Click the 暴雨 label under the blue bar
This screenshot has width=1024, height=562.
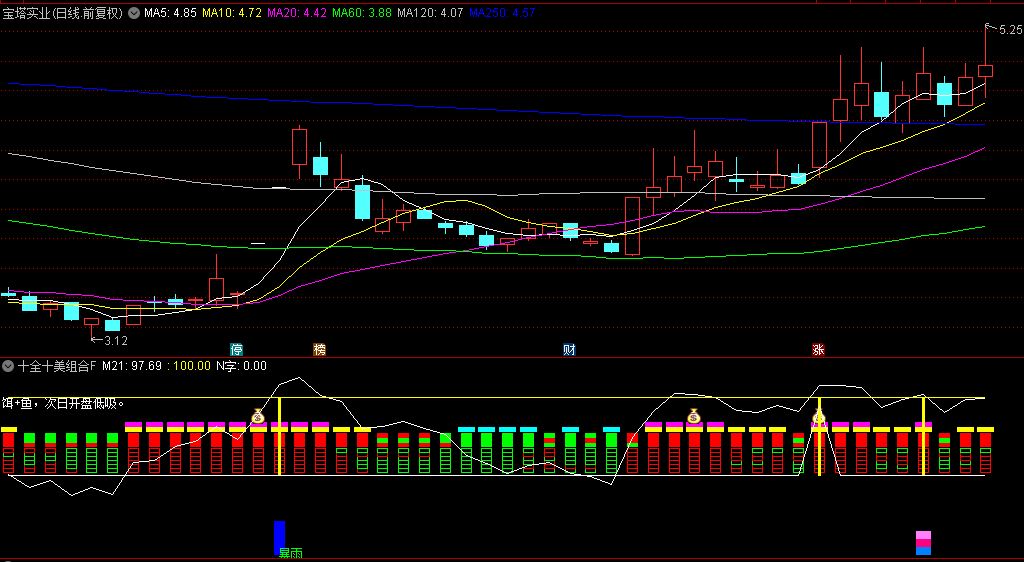point(291,554)
